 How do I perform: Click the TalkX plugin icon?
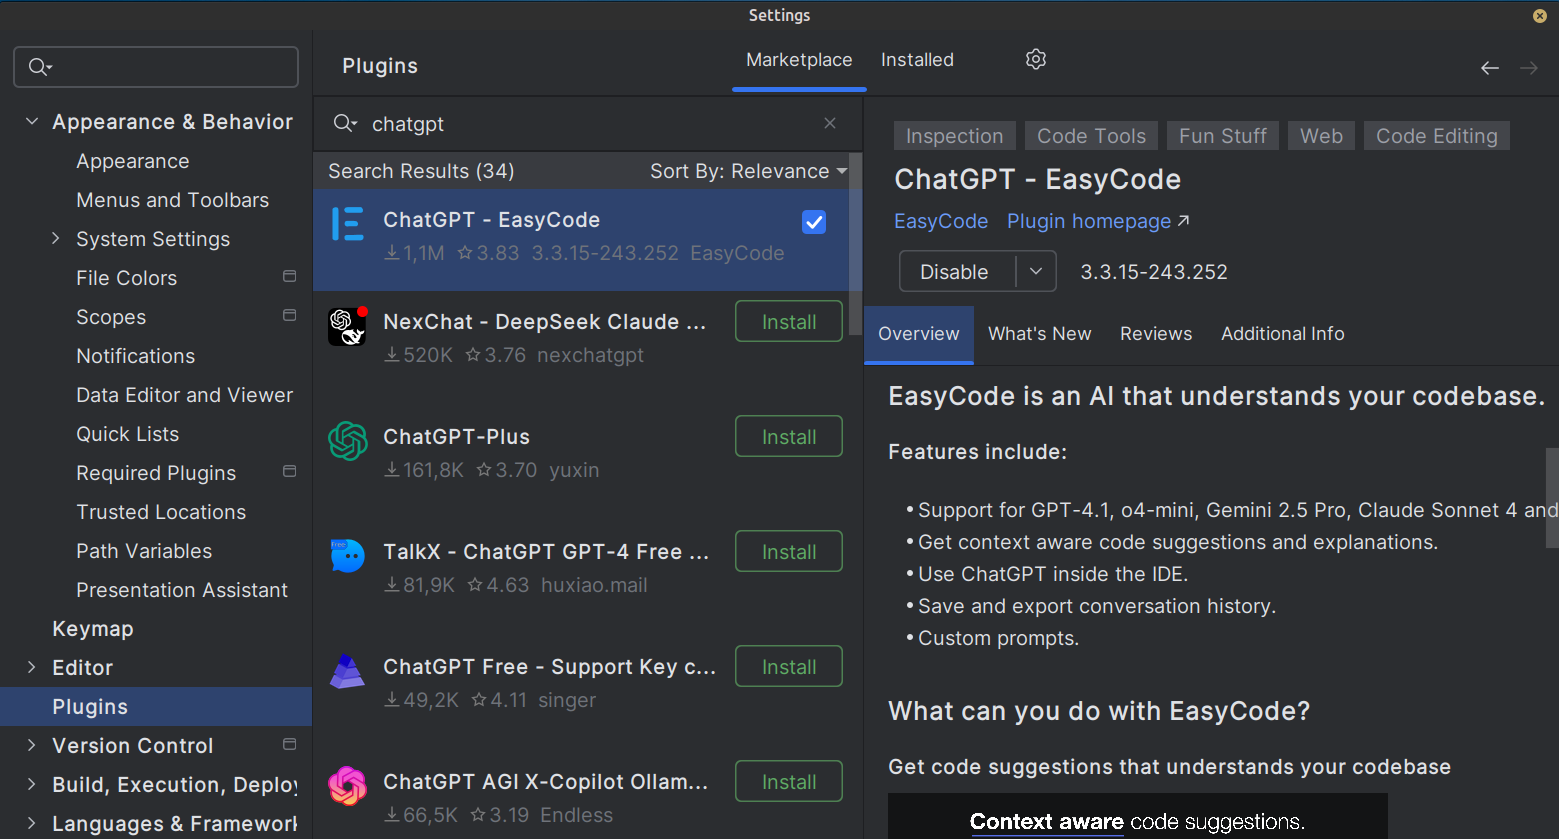[x=348, y=556]
